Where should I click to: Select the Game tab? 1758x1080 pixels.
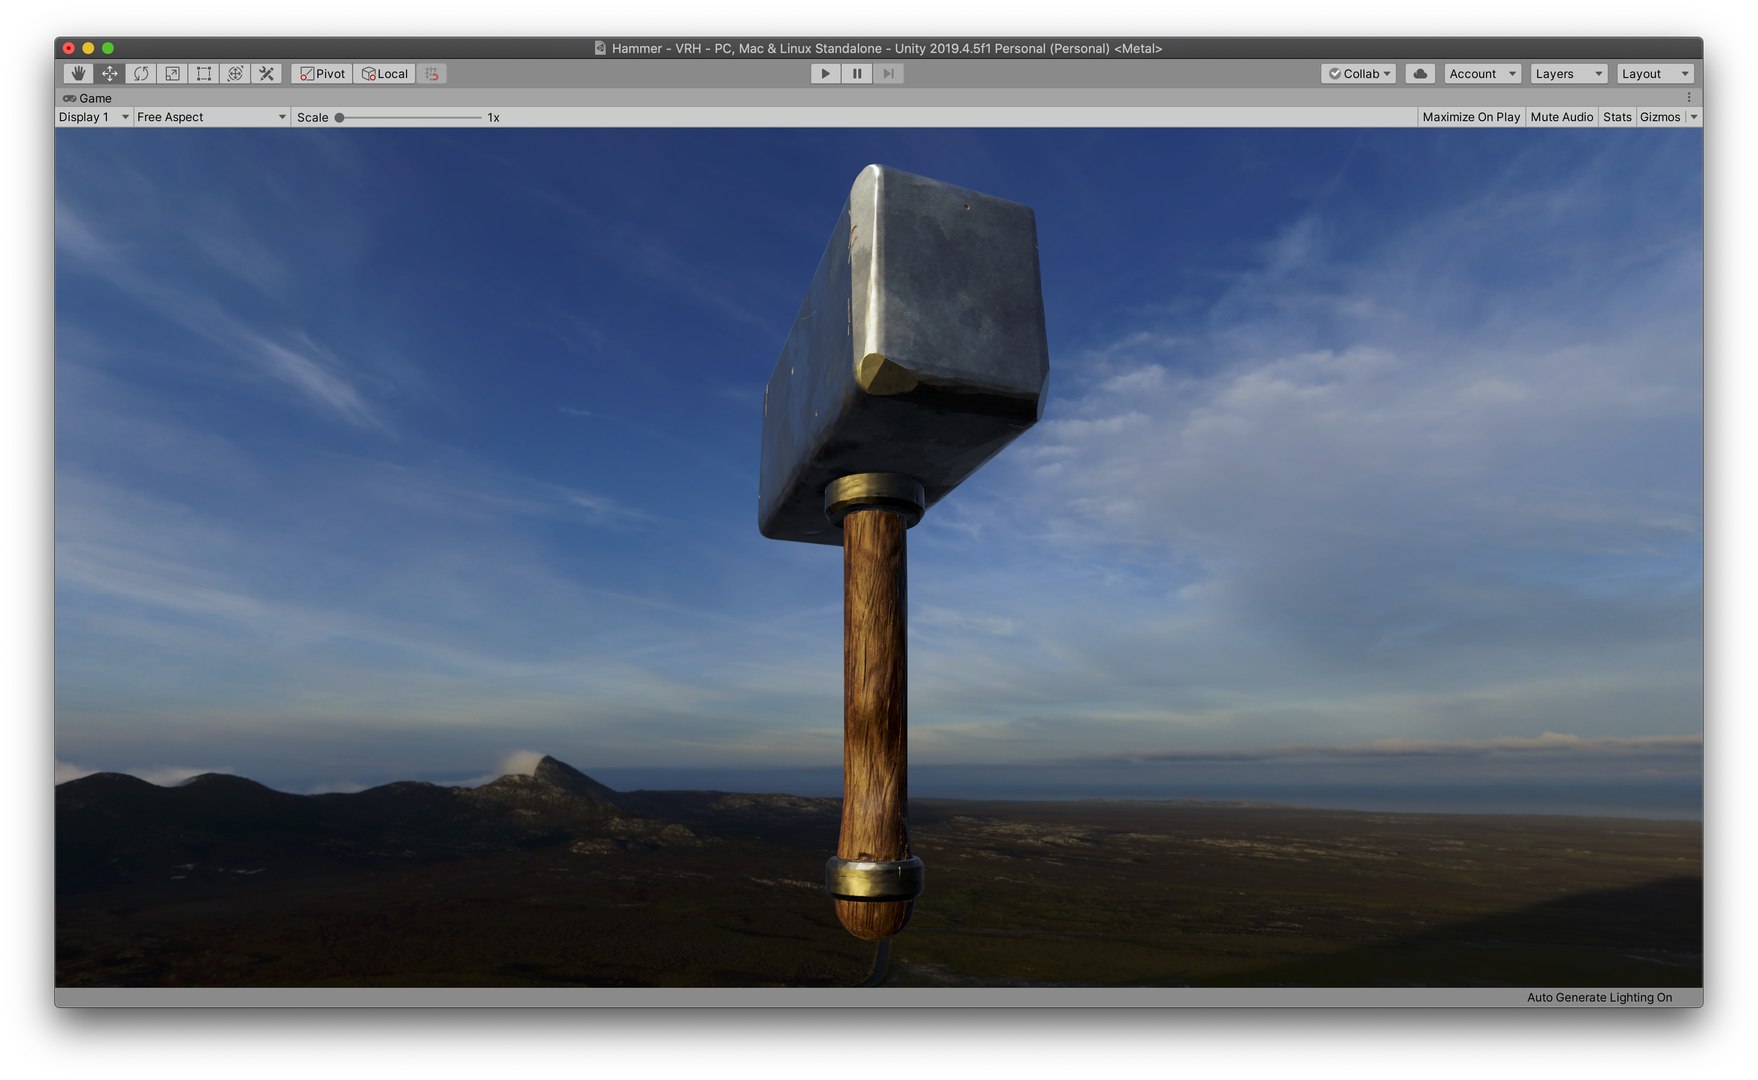click(87, 98)
